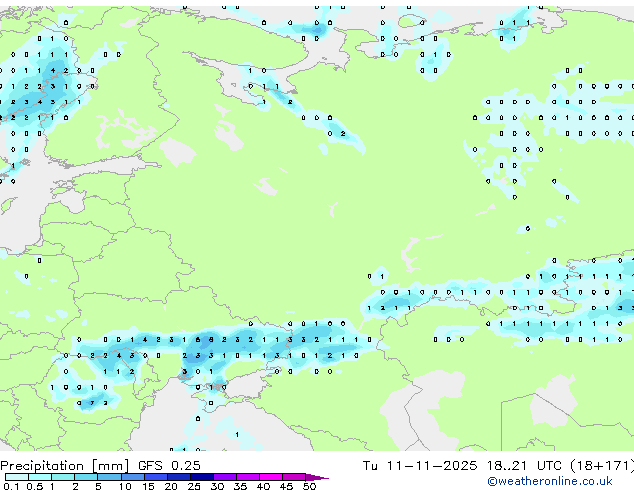634x490 pixels.
Task: Pick the 15–20 mm legend color swatch
Action: pyautogui.click(x=155, y=477)
